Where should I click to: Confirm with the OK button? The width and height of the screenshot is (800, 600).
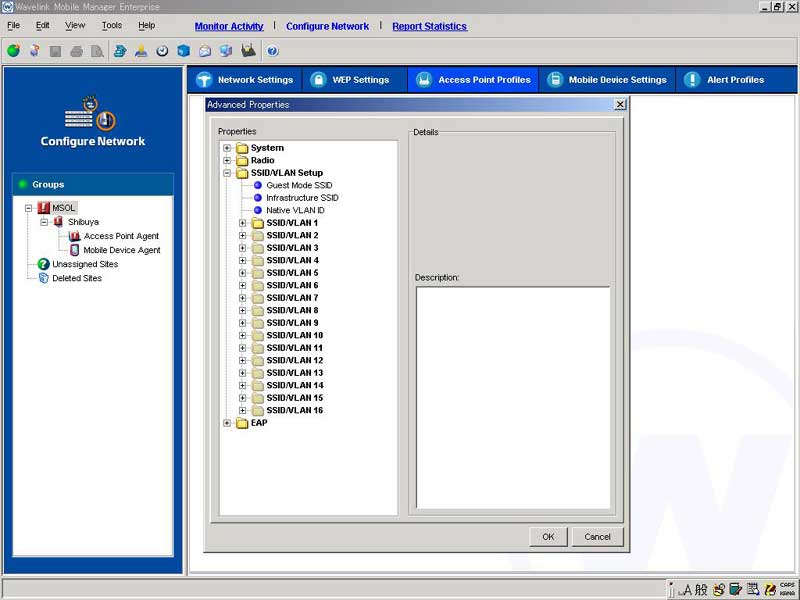click(x=548, y=537)
